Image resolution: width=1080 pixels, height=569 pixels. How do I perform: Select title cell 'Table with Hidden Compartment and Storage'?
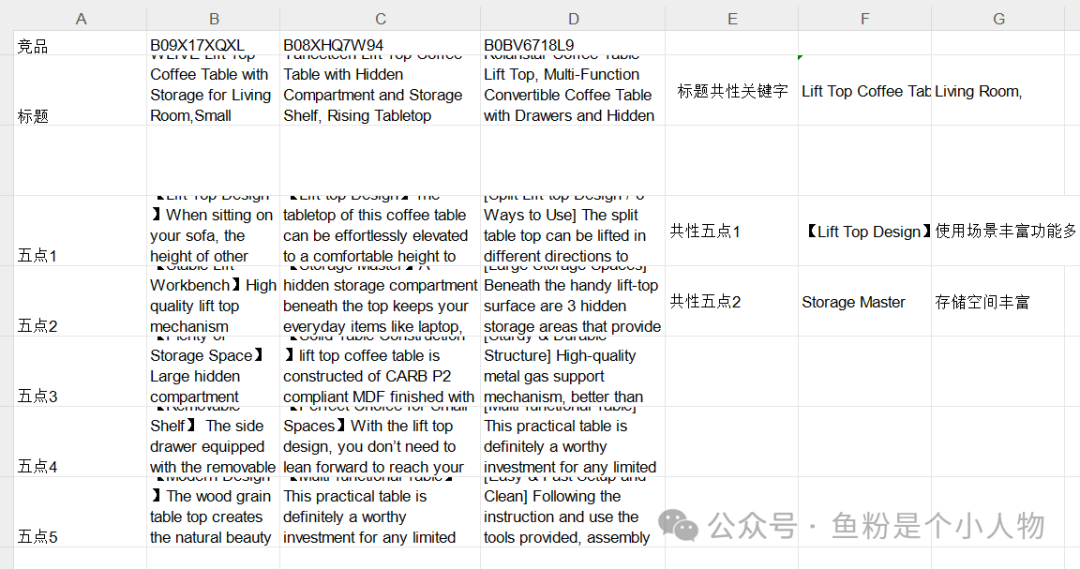tap(380, 90)
